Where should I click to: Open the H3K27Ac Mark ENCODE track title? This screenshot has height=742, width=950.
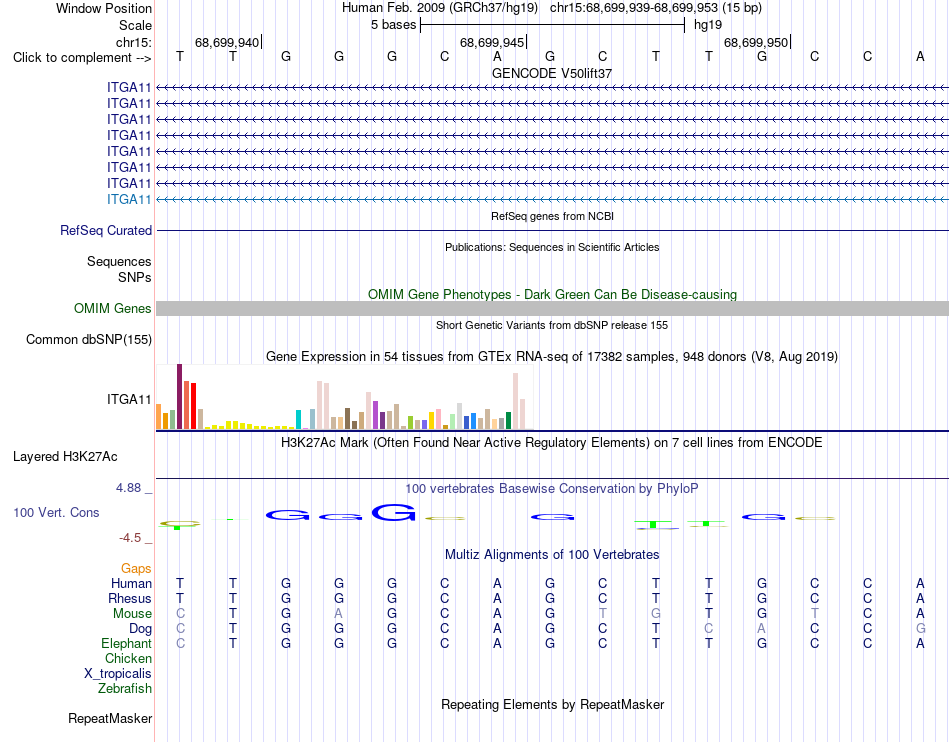552,443
